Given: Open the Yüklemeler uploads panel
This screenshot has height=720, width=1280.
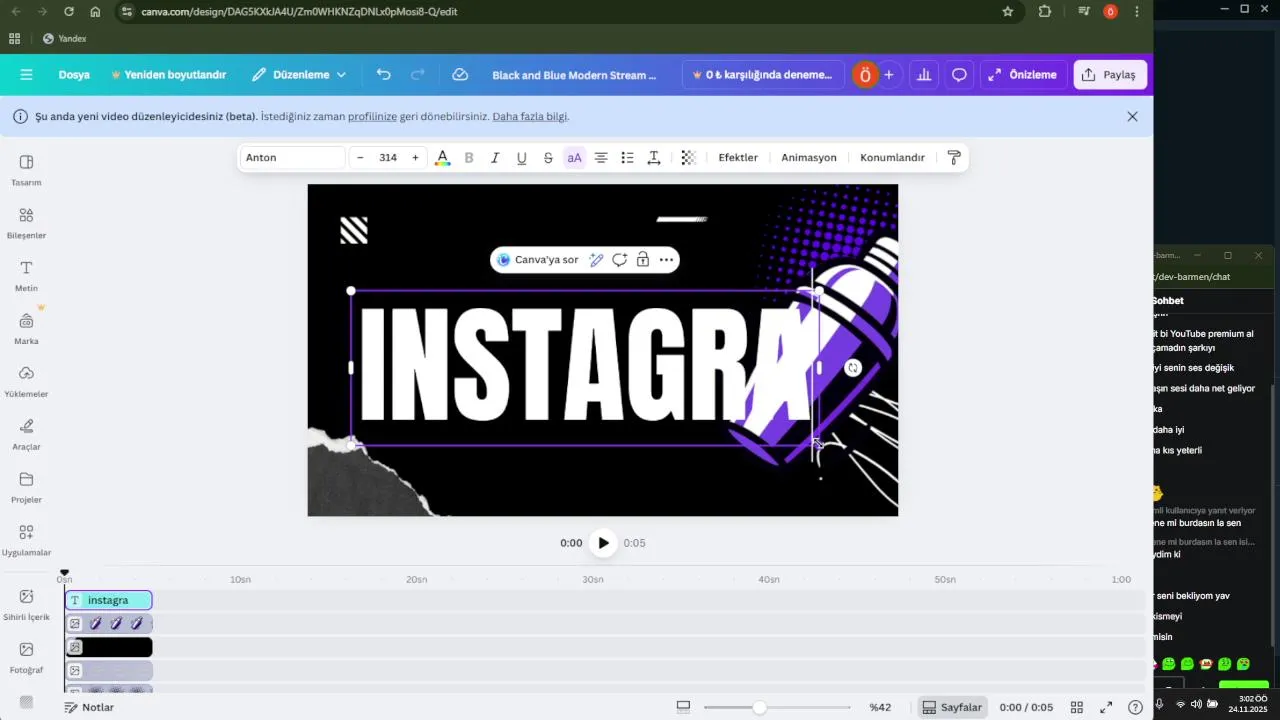Looking at the screenshot, I should click(x=26, y=382).
